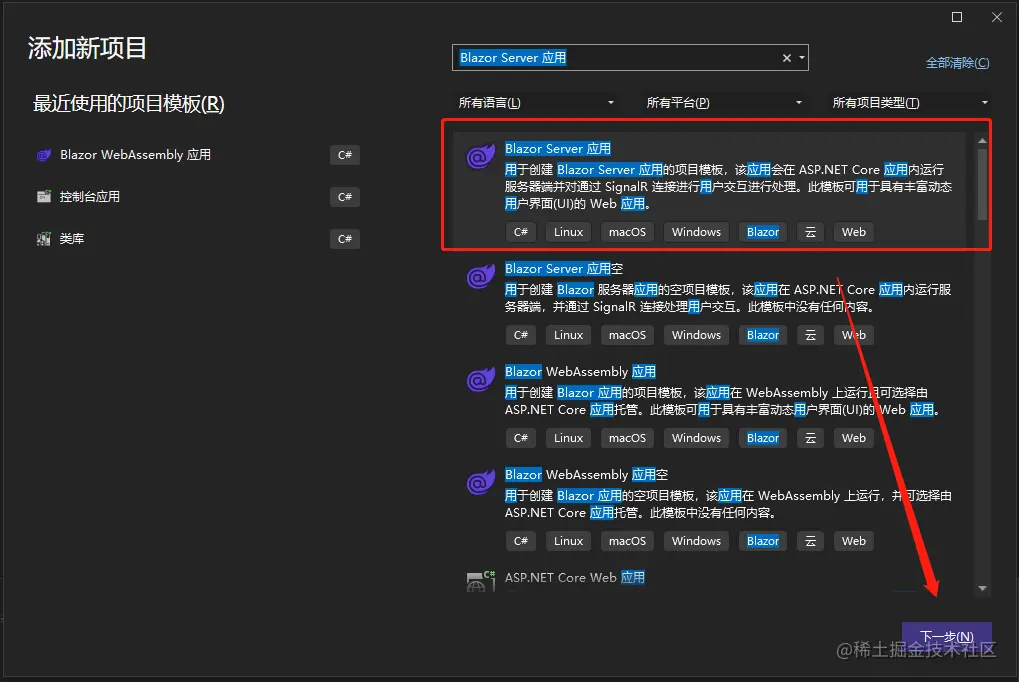Click the Blazor Server 应用空 template icon
The width and height of the screenshot is (1019, 682).
480,276
